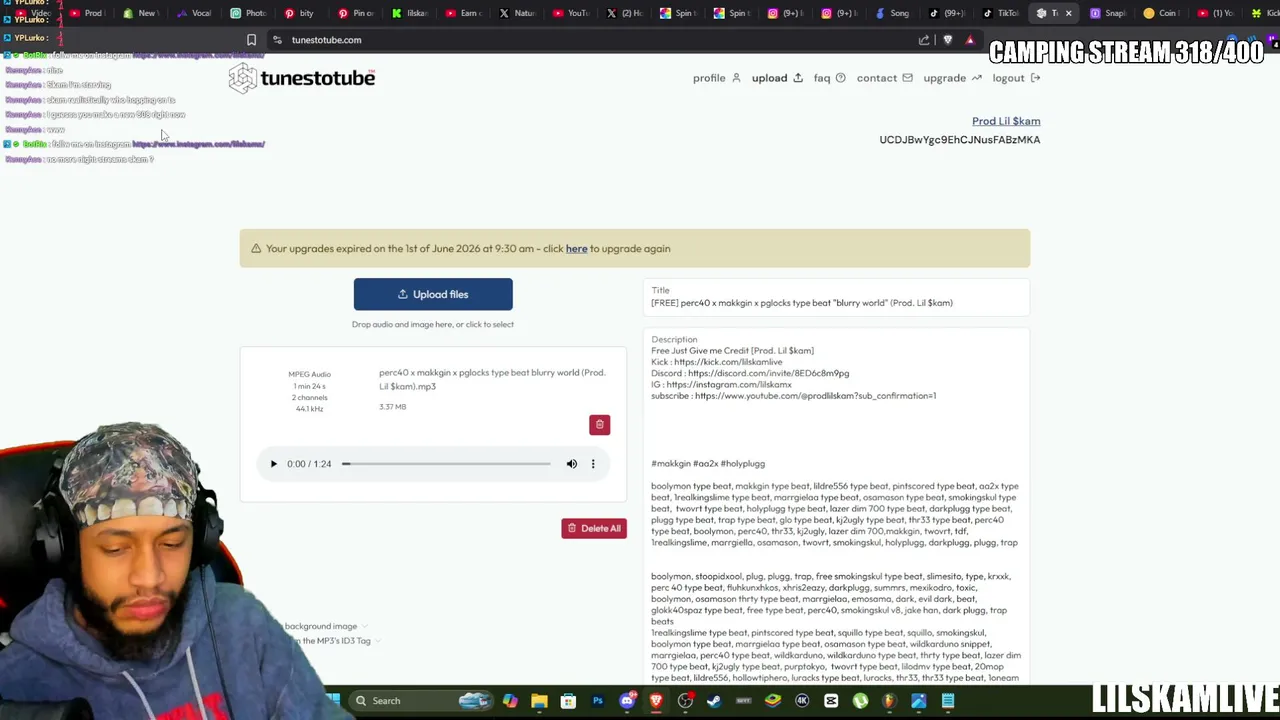Switch to the bitly browser tab
The width and height of the screenshot is (1280, 720).
300,13
